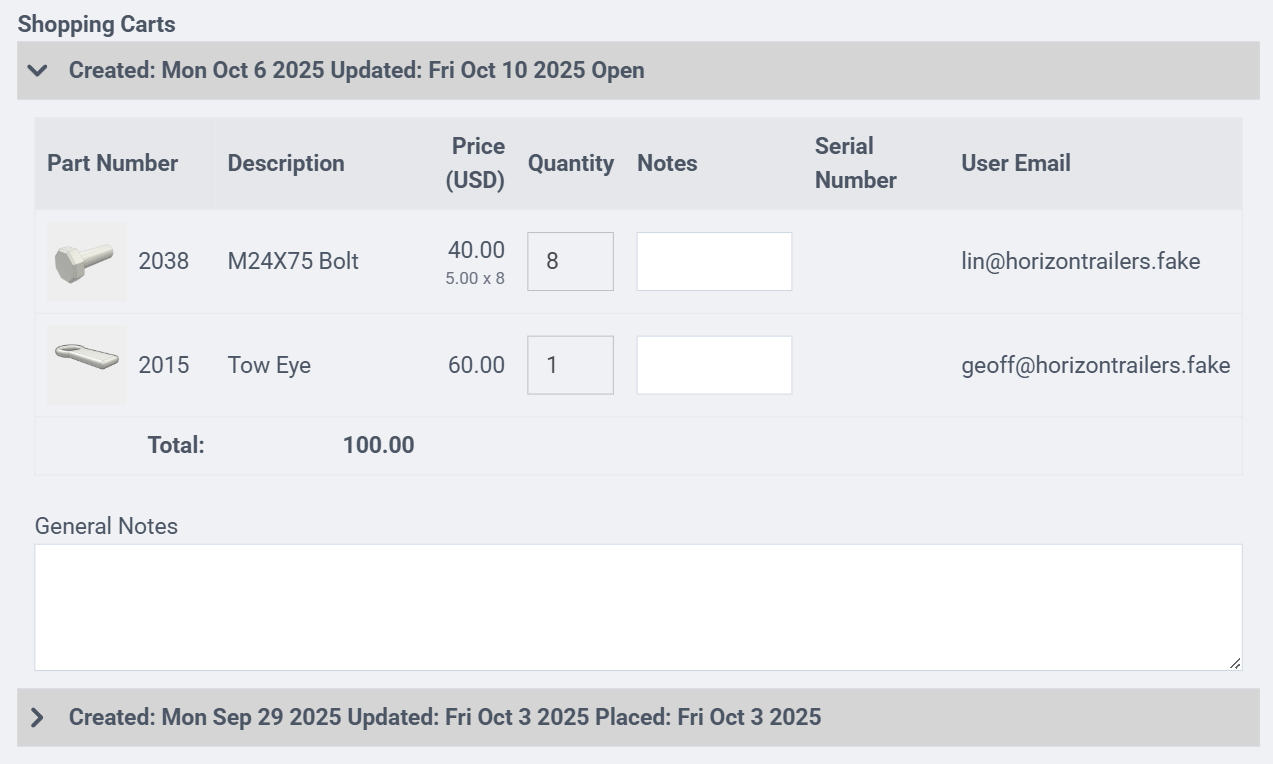The image size is (1273, 764).
Task: Click the Quantity column header
Action: [570, 163]
